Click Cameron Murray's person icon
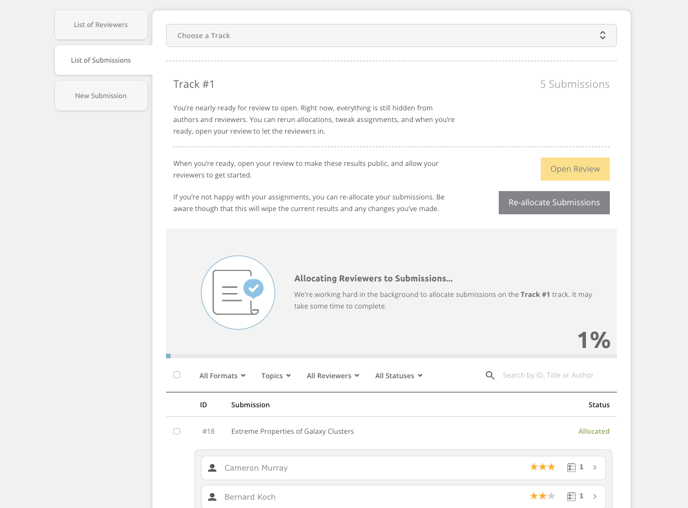 [212, 468]
